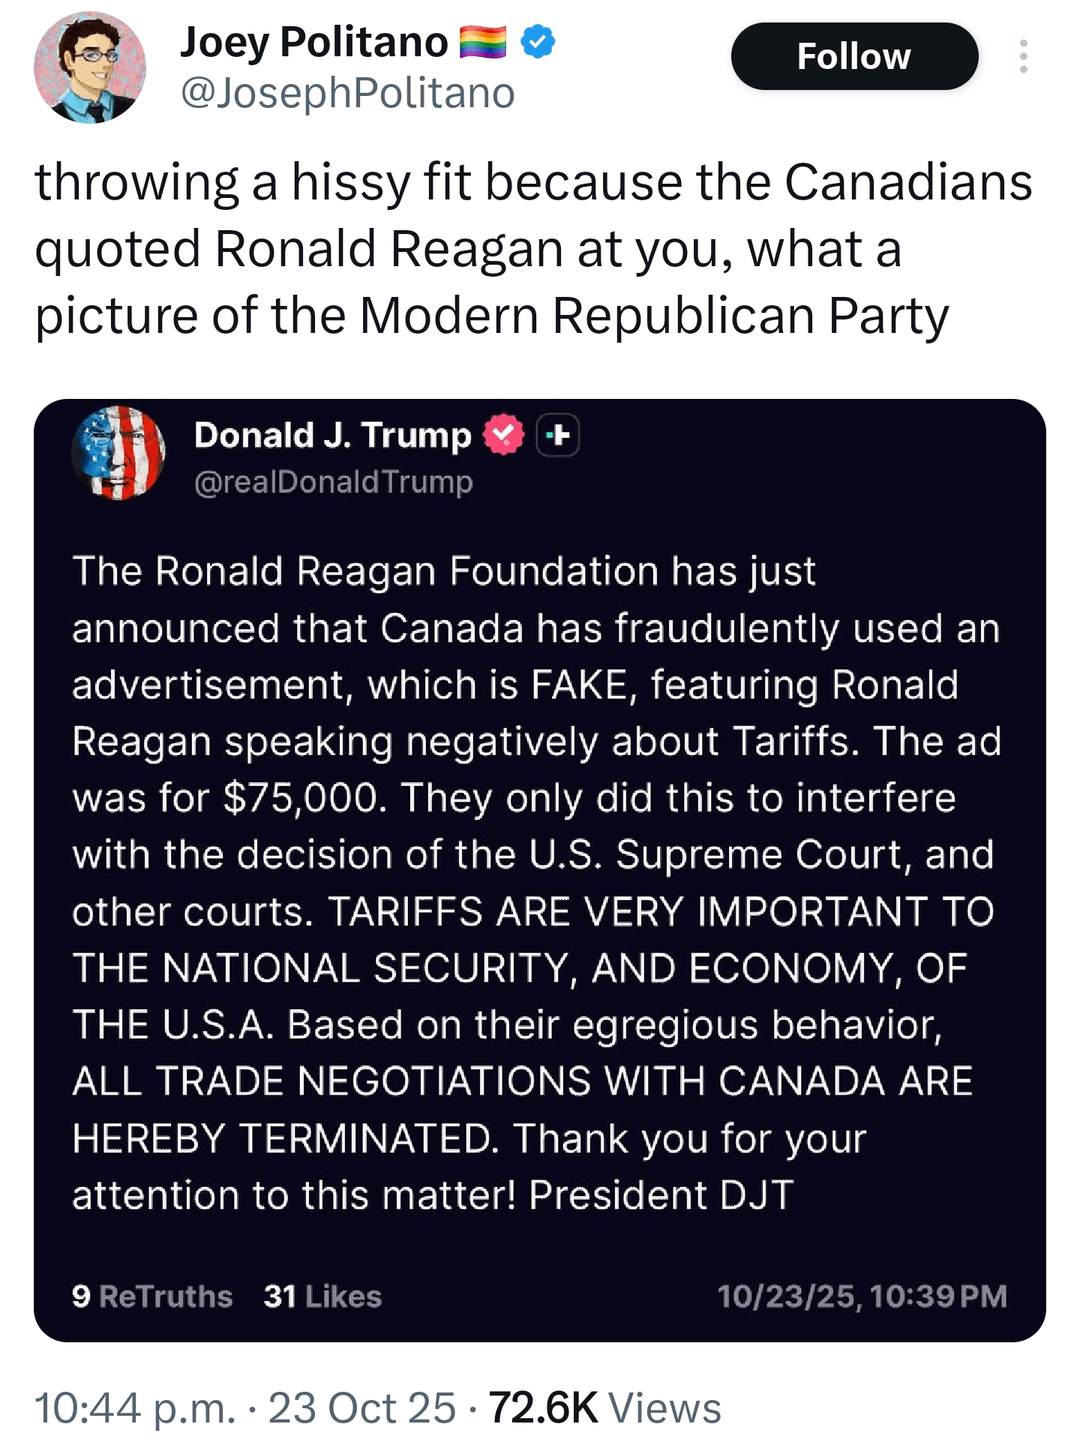View the 9 ReTruths count
Viewport: 1080px width, 1442px height.
coord(152,1296)
